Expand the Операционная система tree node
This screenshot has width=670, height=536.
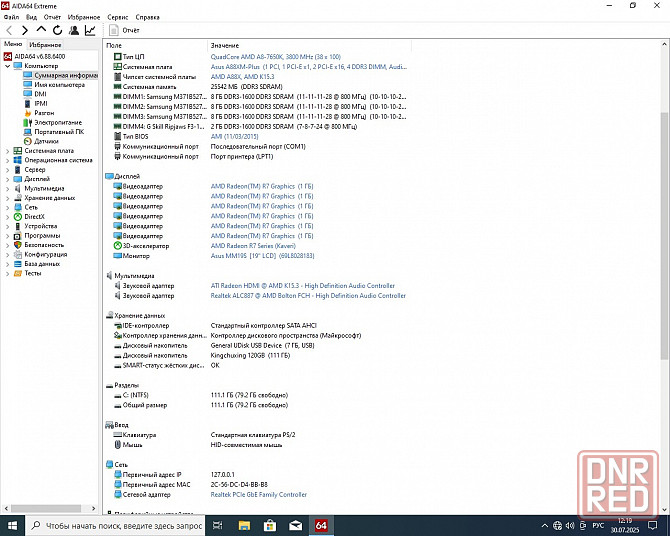pyautogui.click(x=7, y=160)
